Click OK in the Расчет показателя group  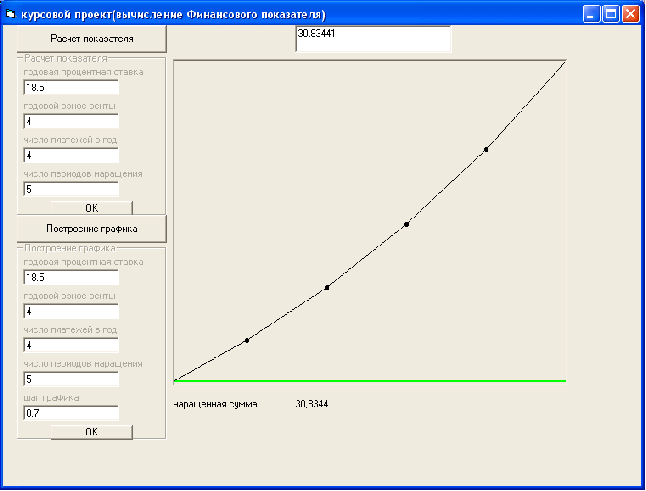point(92,208)
